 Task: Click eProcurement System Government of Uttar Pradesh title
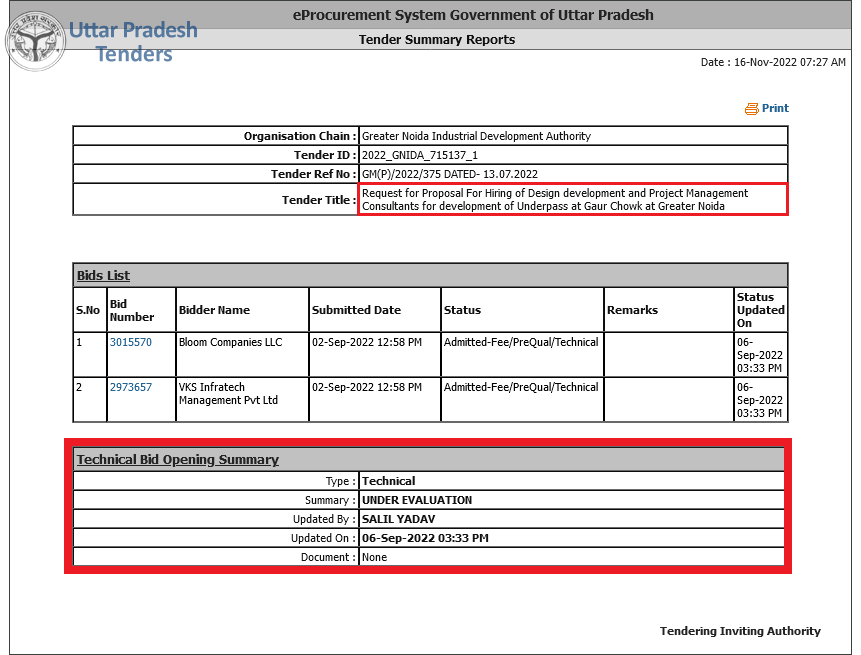[x=473, y=15]
